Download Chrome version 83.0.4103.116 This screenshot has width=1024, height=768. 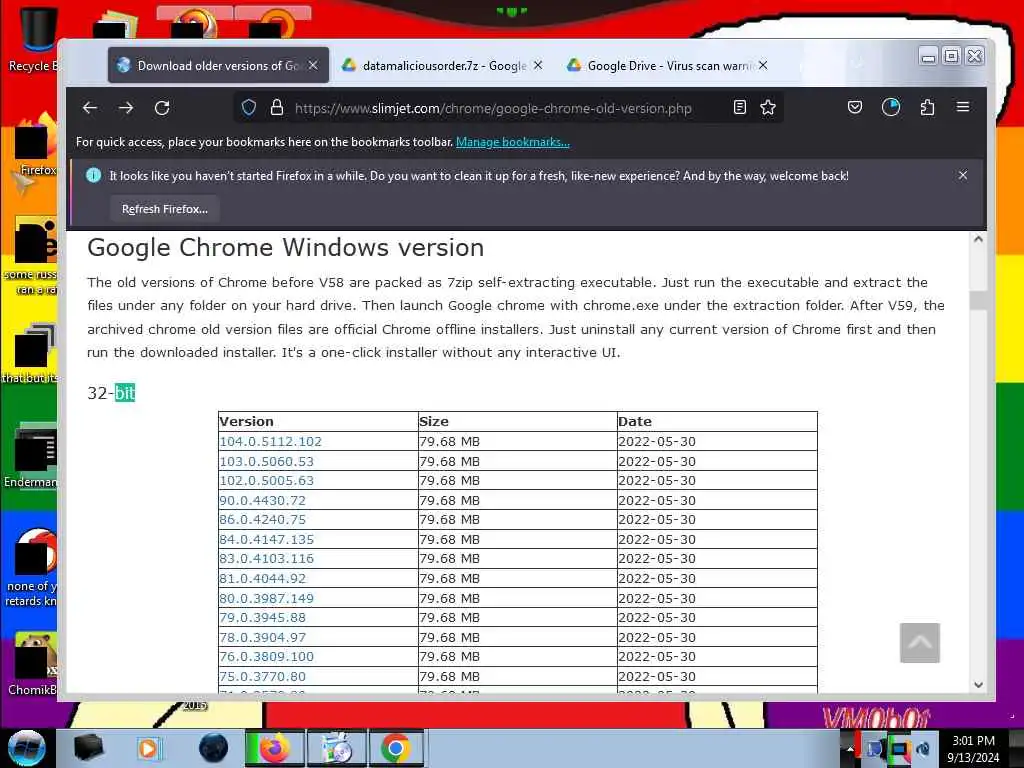[x=266, y=559]
